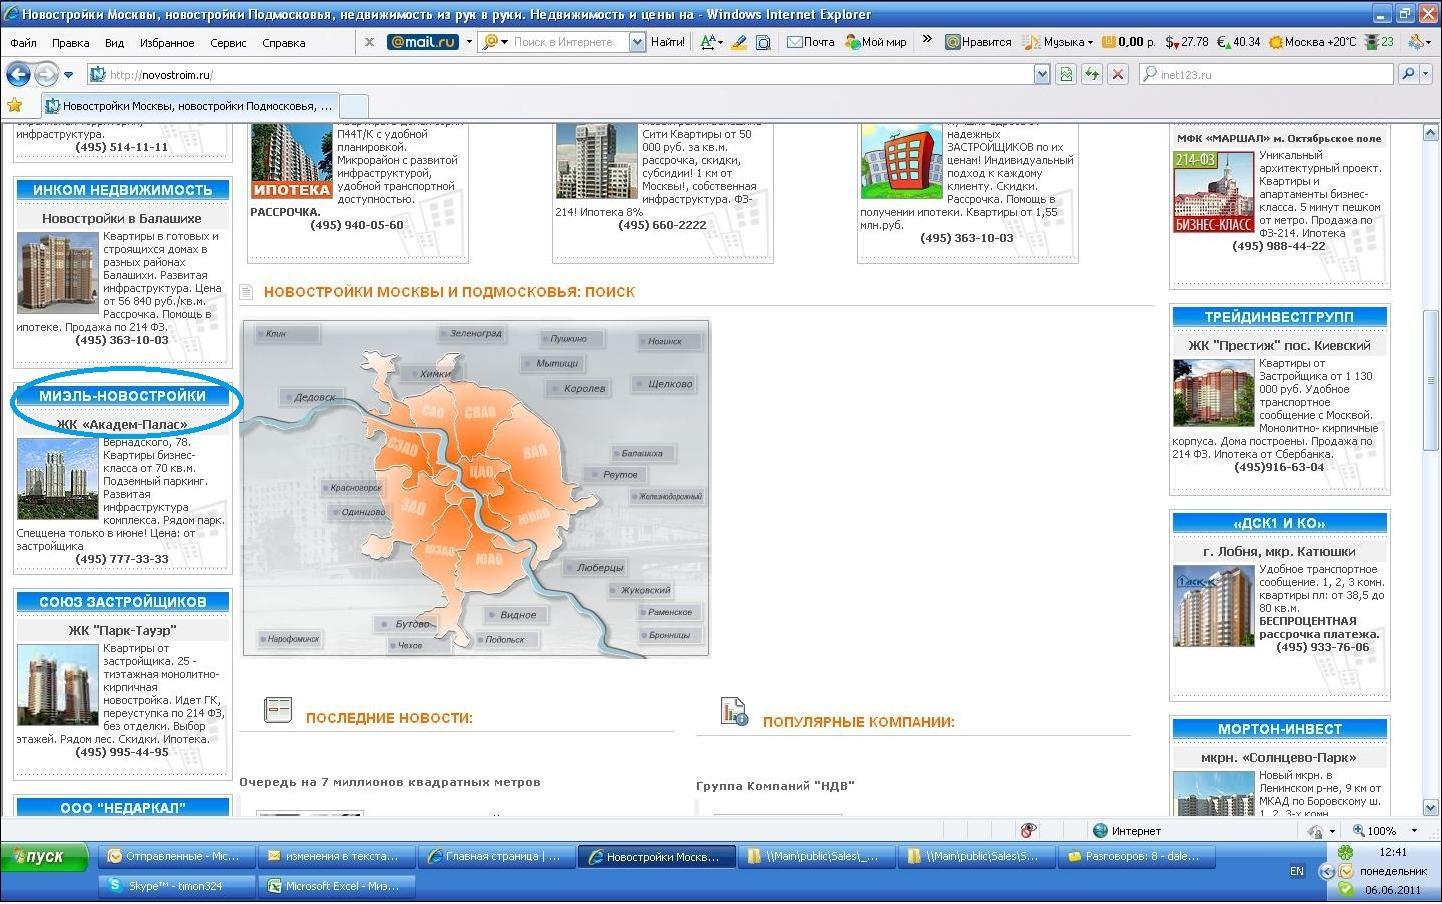Open the Favorites star icon
Screen dimensions: 1442x904
(x=14, y=105)
